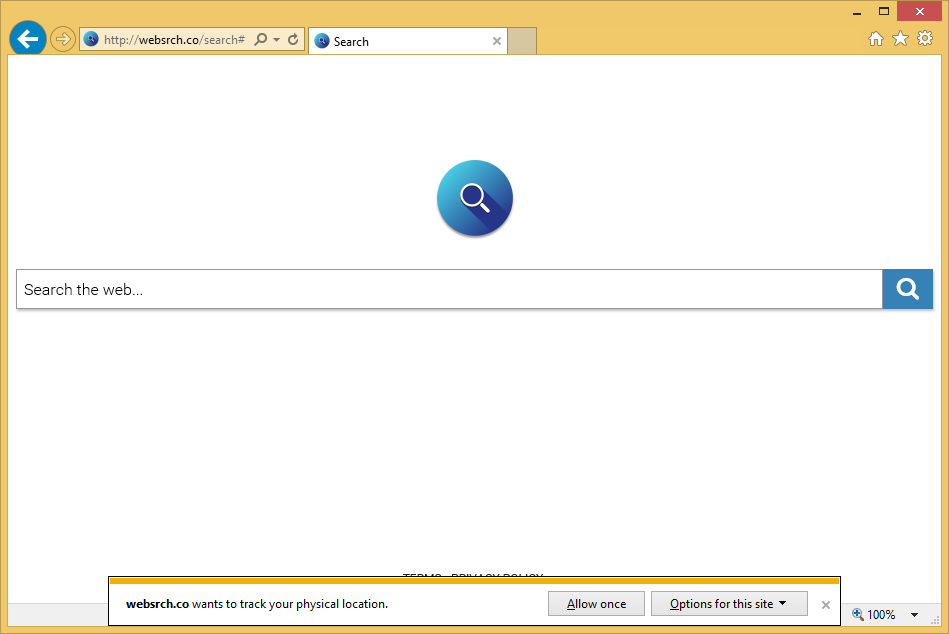Open a new blank tab
Image resolution: width=949 pixels, height=634 pixels.
pyautogui.click(x=522, y=41)
